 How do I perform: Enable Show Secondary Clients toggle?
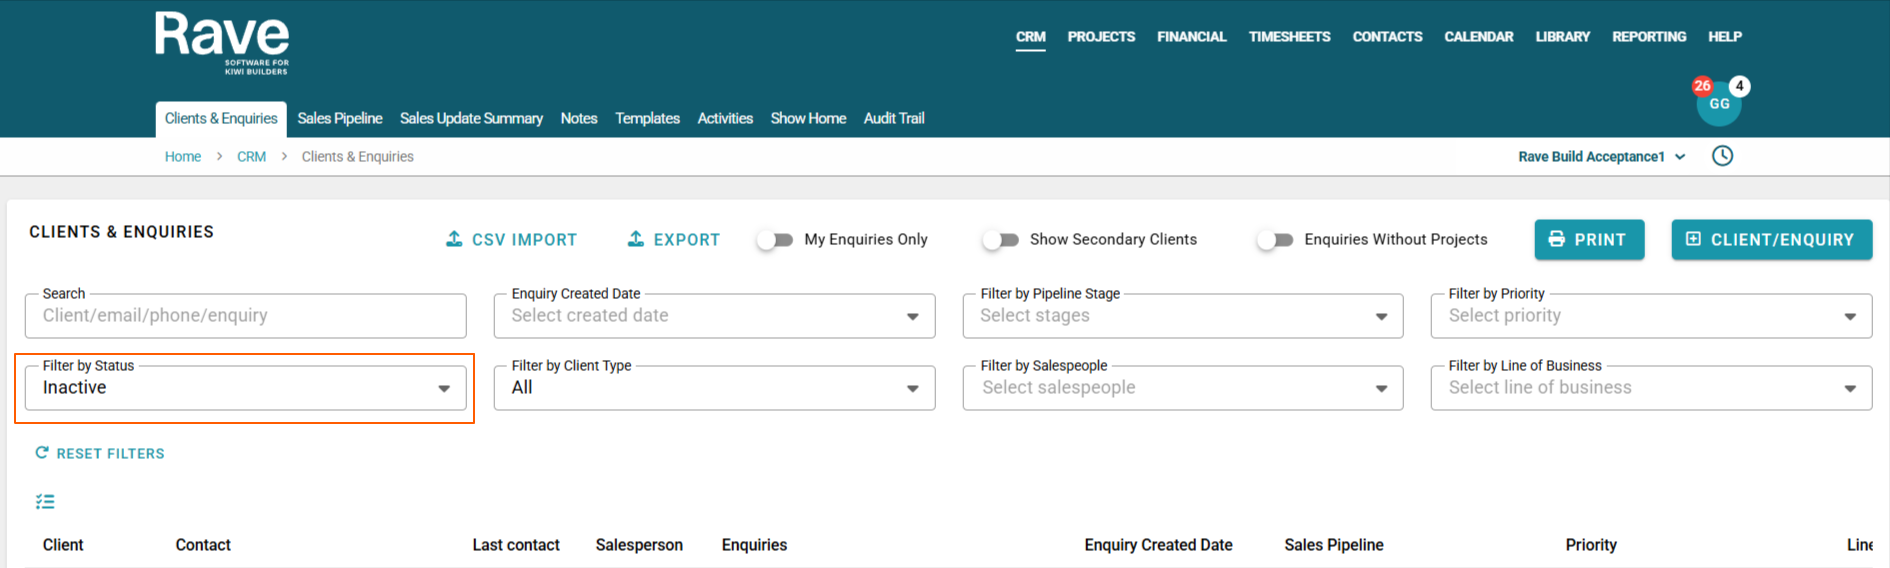pos(1000,240)
